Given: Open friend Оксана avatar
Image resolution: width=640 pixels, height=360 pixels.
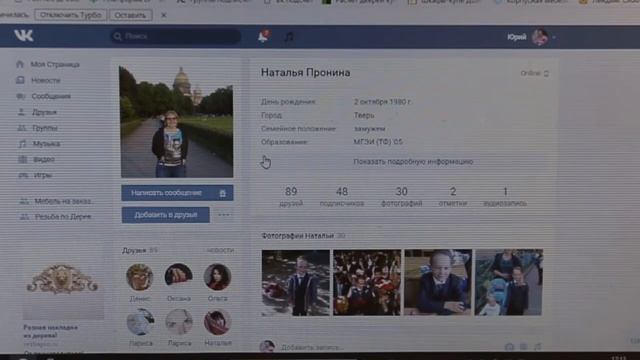Looking at the screenshot, I should pyautogui.click(x=178, y=276).
